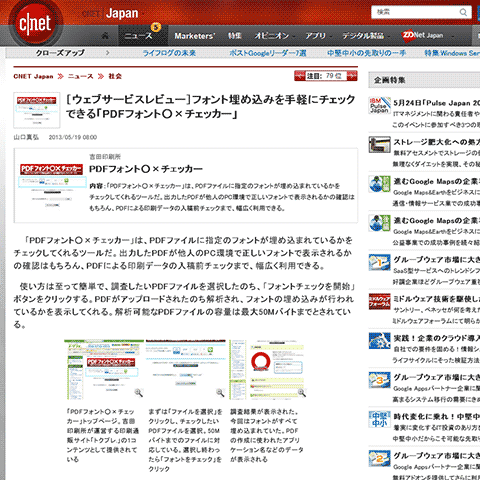This screenshot has width=480, height=480.
Task: Click CNET Japan breadcrumb link
Action: [33, 76]
